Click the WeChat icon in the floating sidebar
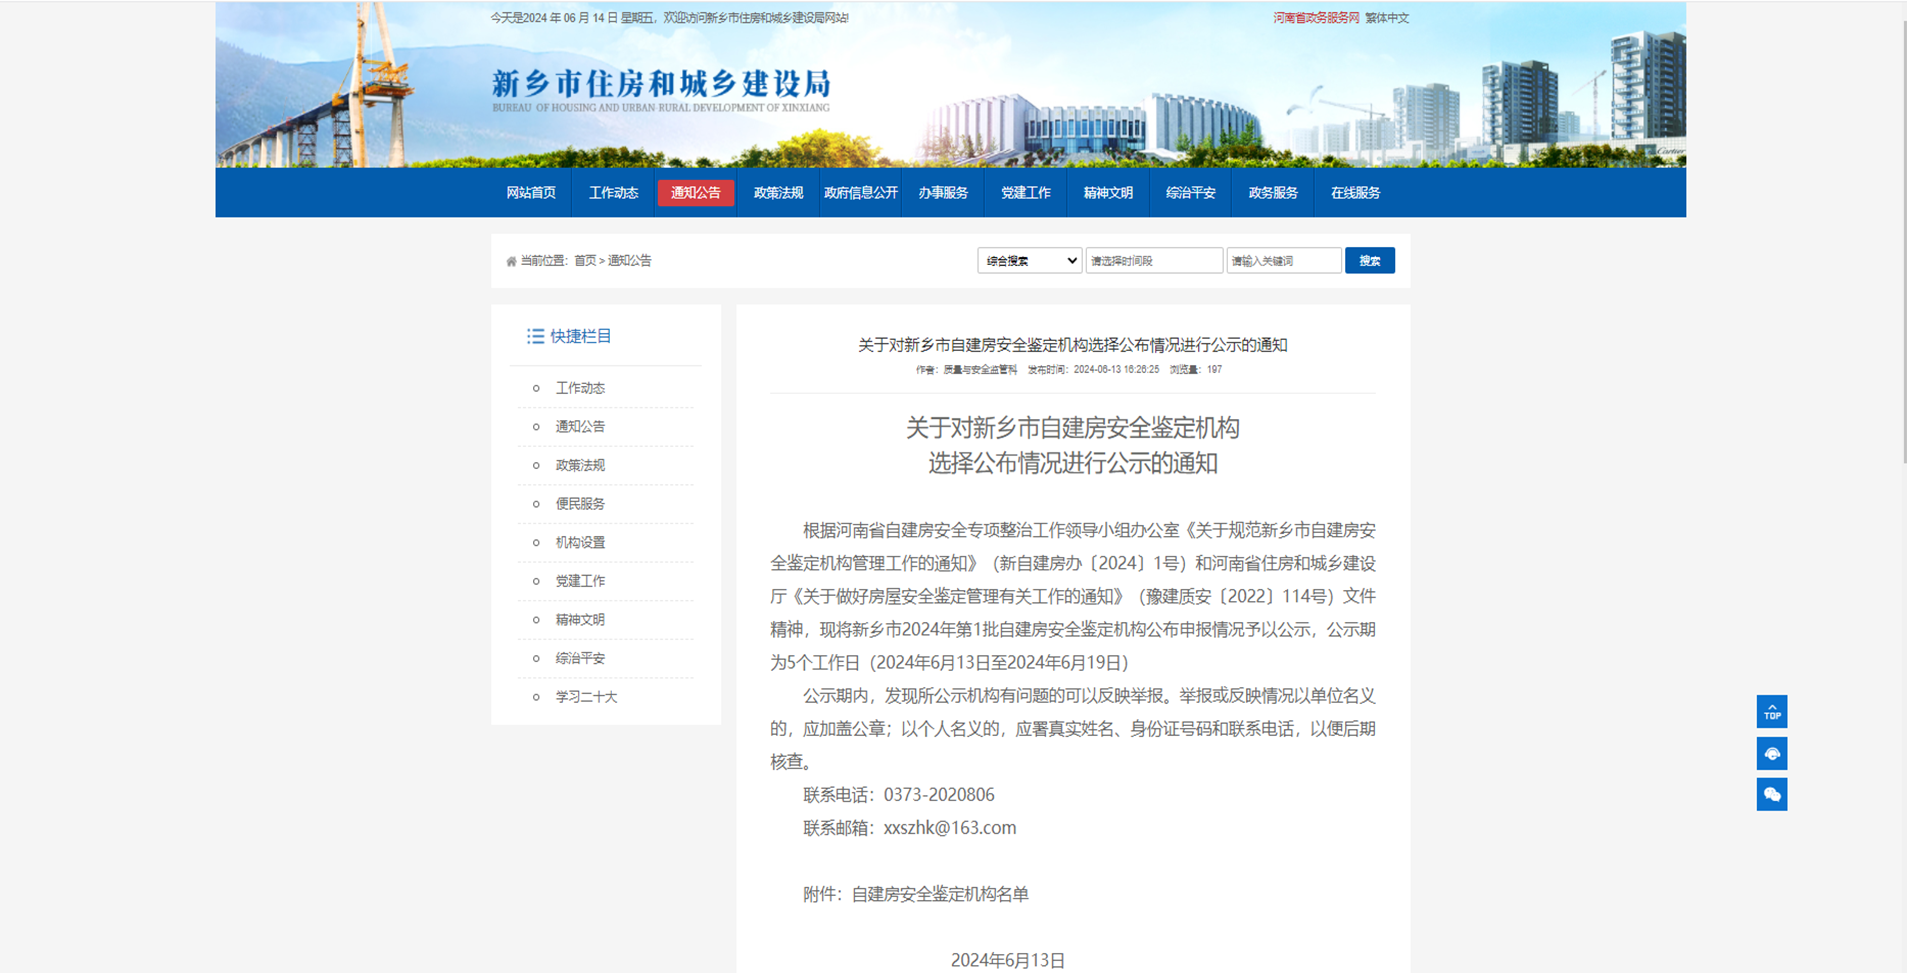Image resolution: width=1907 pixels, height=973 pixels. pos(1771,794)
